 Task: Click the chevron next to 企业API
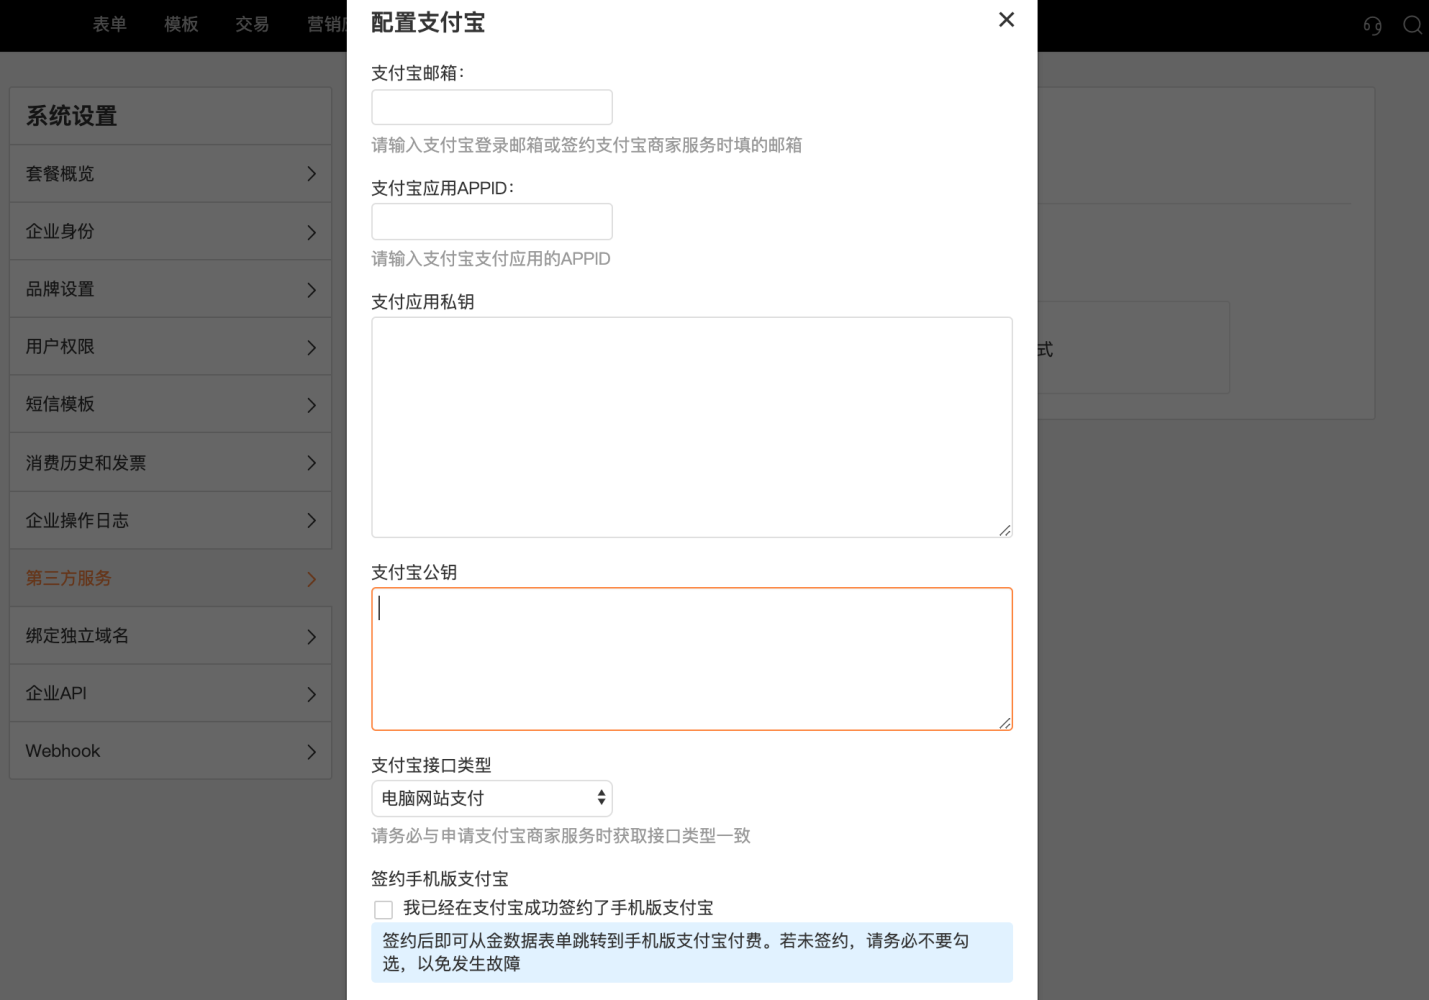(x=311, y=694)
